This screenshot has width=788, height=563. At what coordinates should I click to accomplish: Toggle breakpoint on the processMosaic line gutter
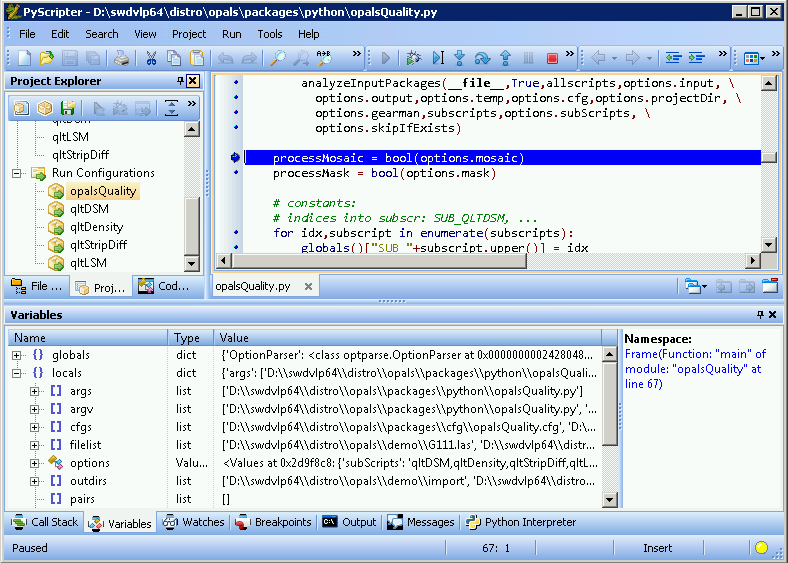[235, 158]
